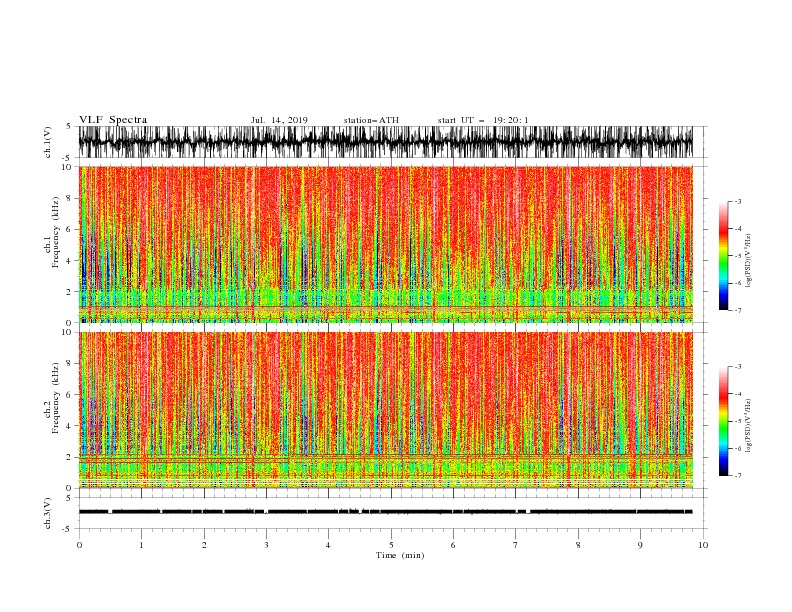Click the ch.3 waveform trace
This screenshot has width=792, height=612.
[385, 512]
